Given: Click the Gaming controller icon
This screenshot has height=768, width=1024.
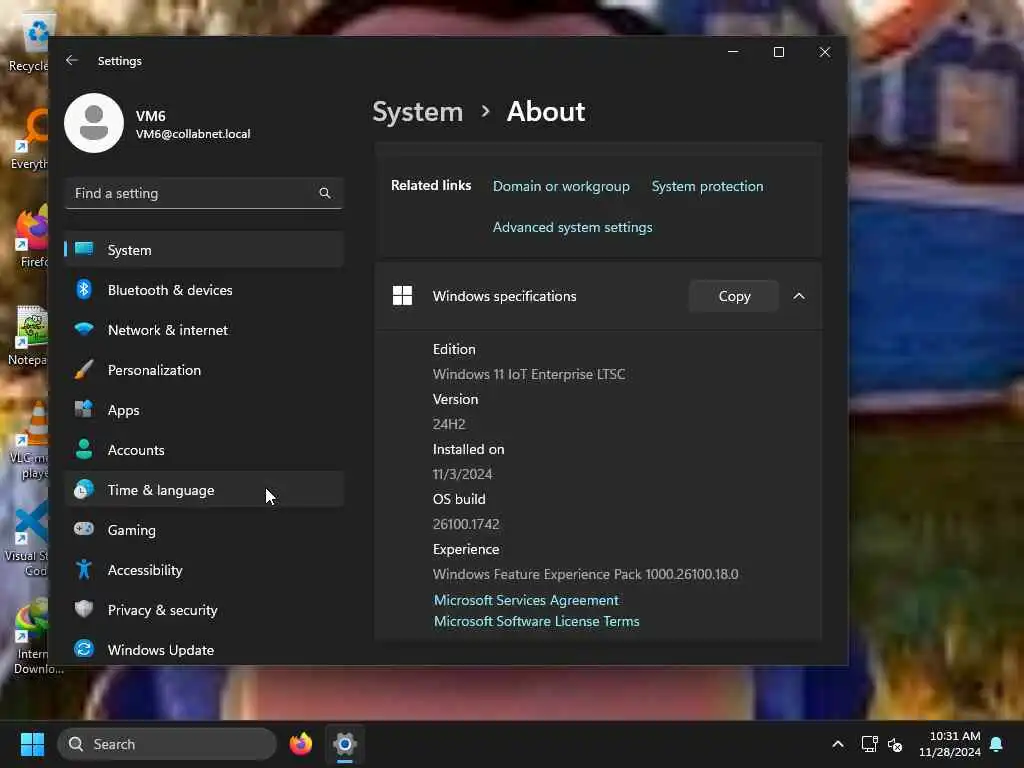Looking at the screenshot, I should pyautogui.click(x=84, y=529).
